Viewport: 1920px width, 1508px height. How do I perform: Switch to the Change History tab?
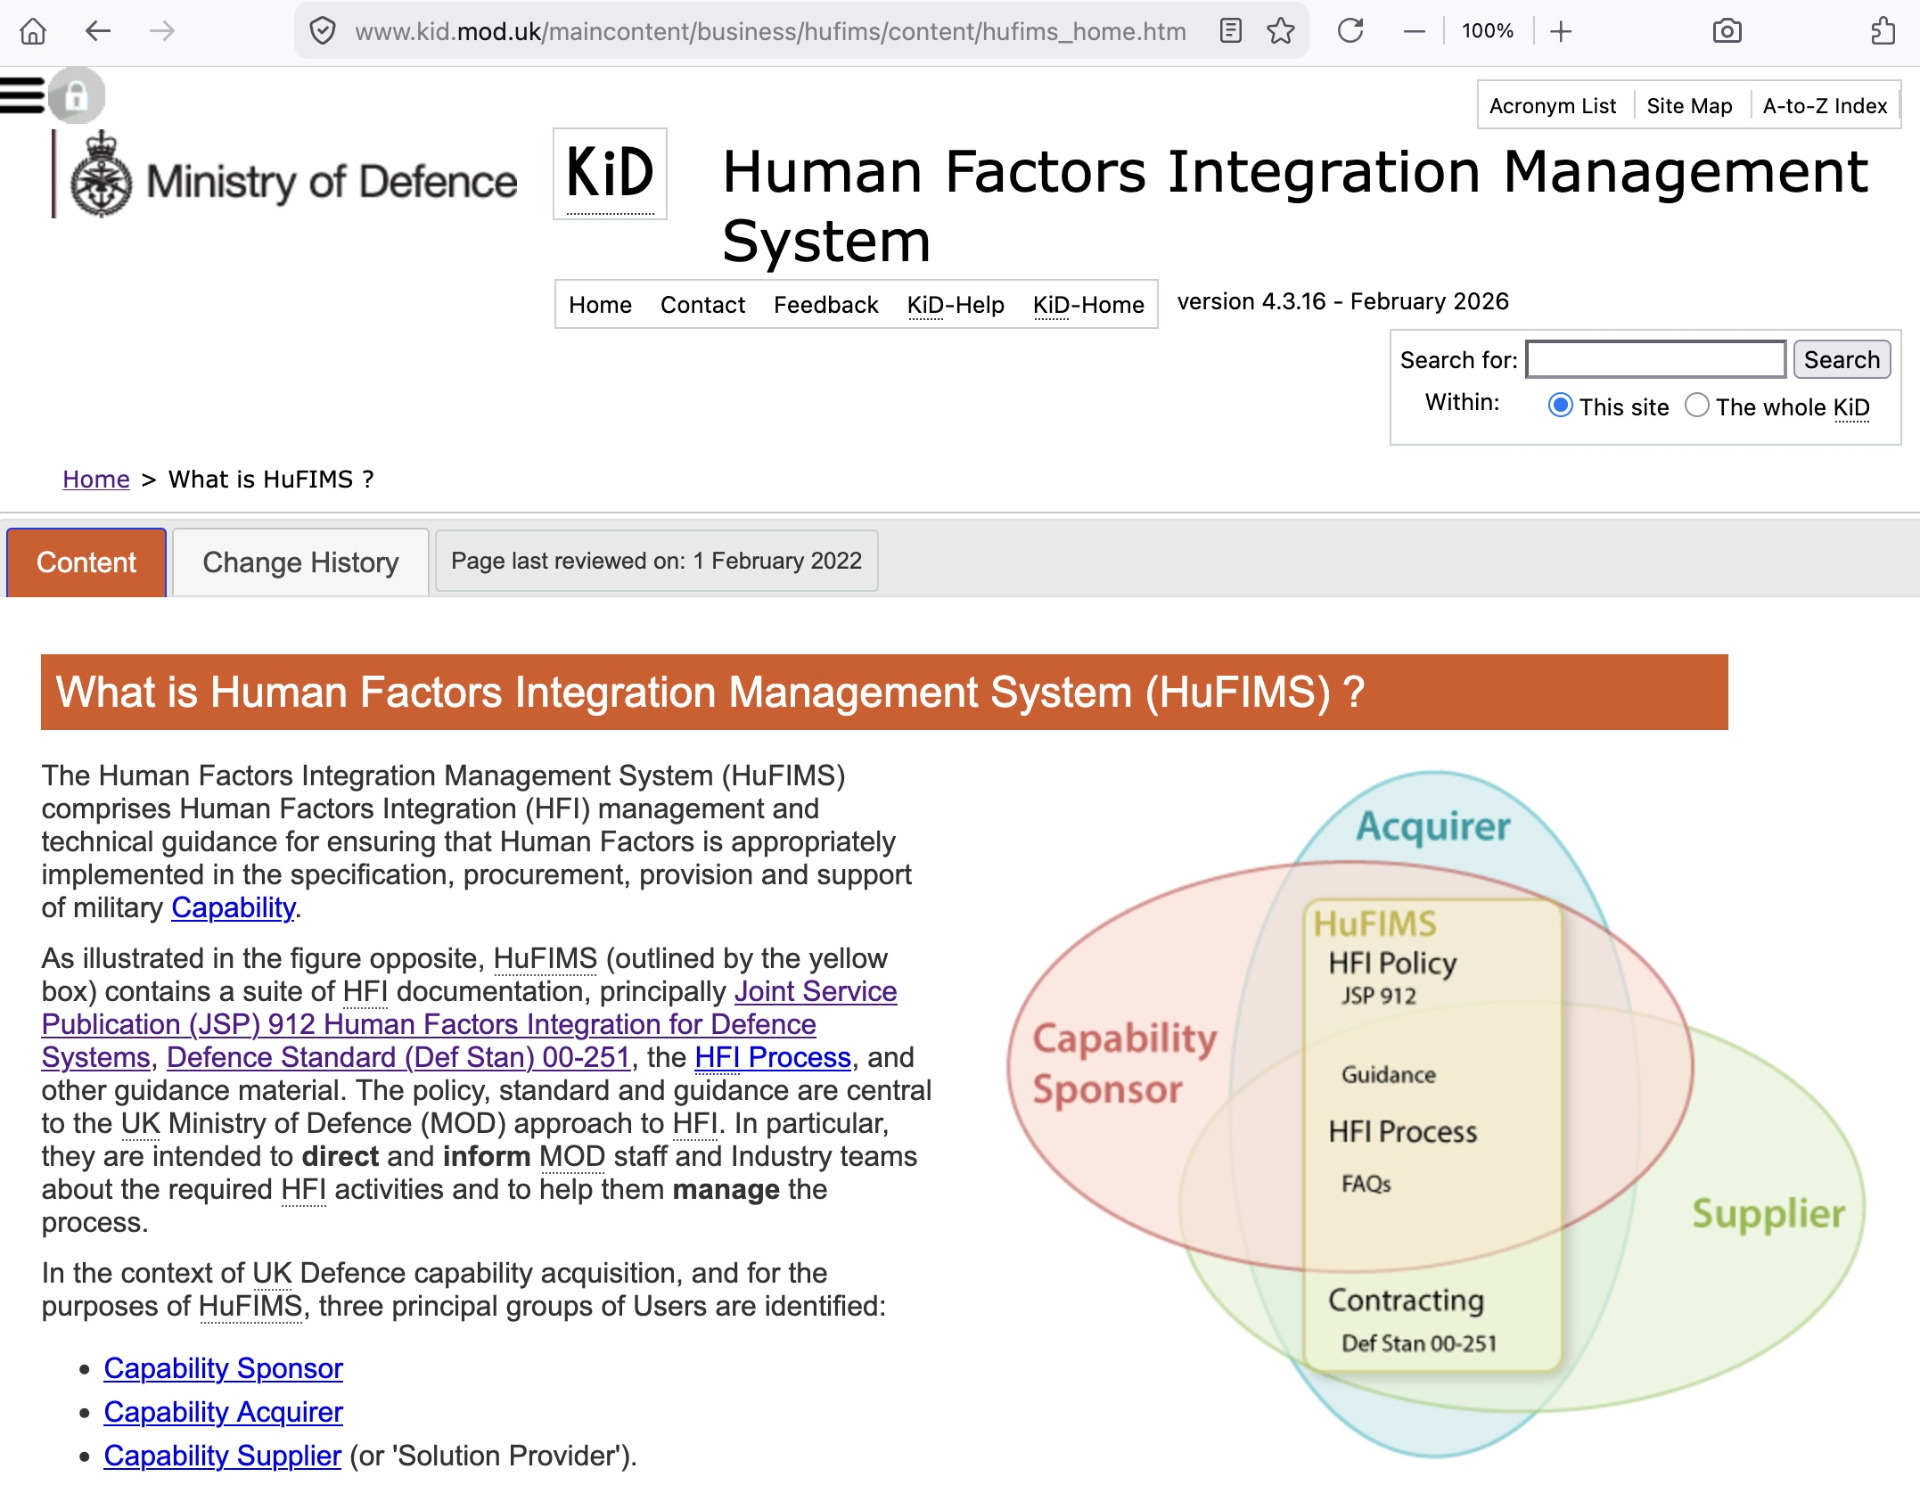(300, 563)
